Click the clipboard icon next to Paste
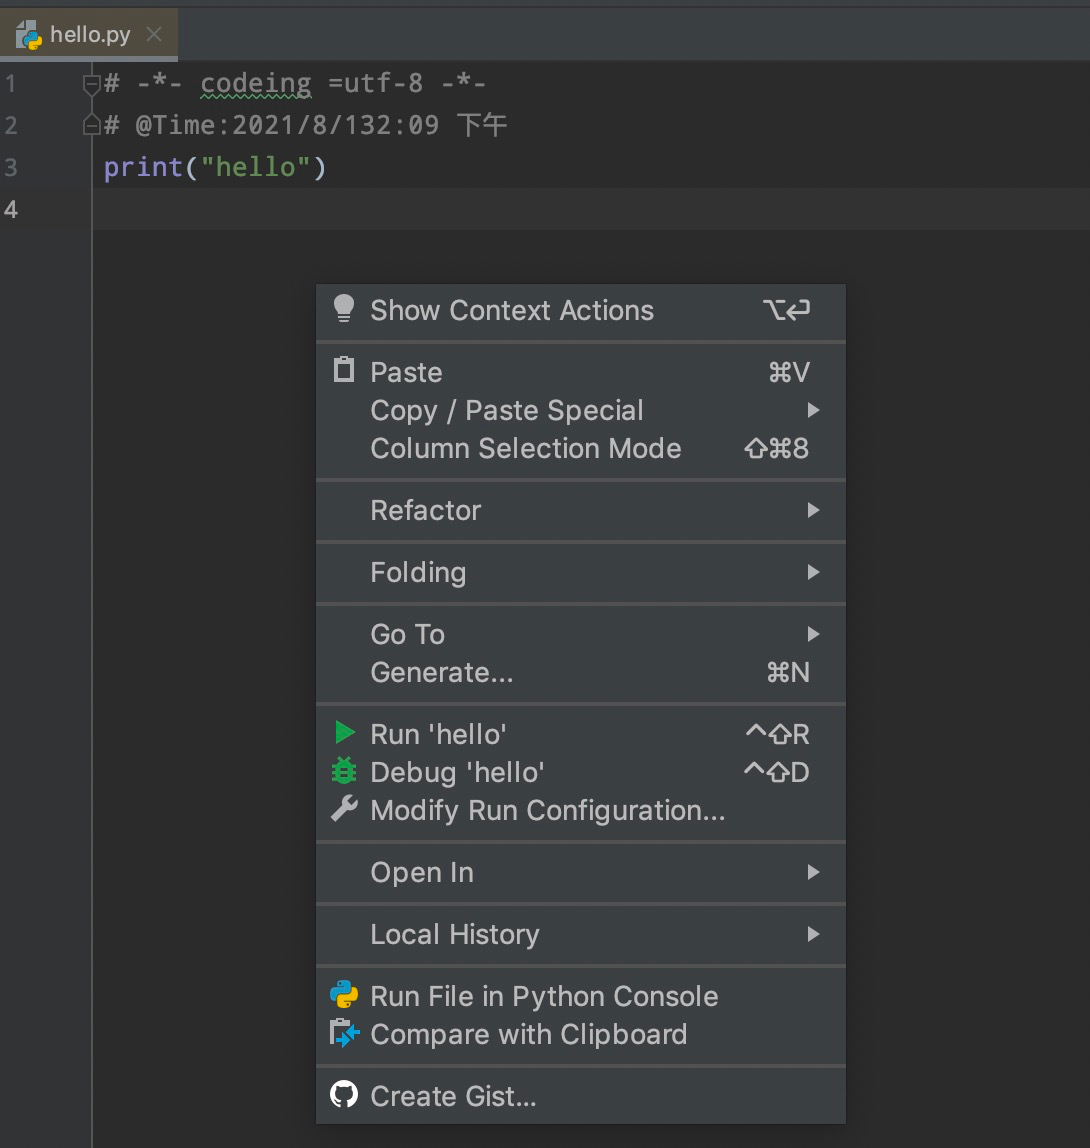 pos(344,371)
